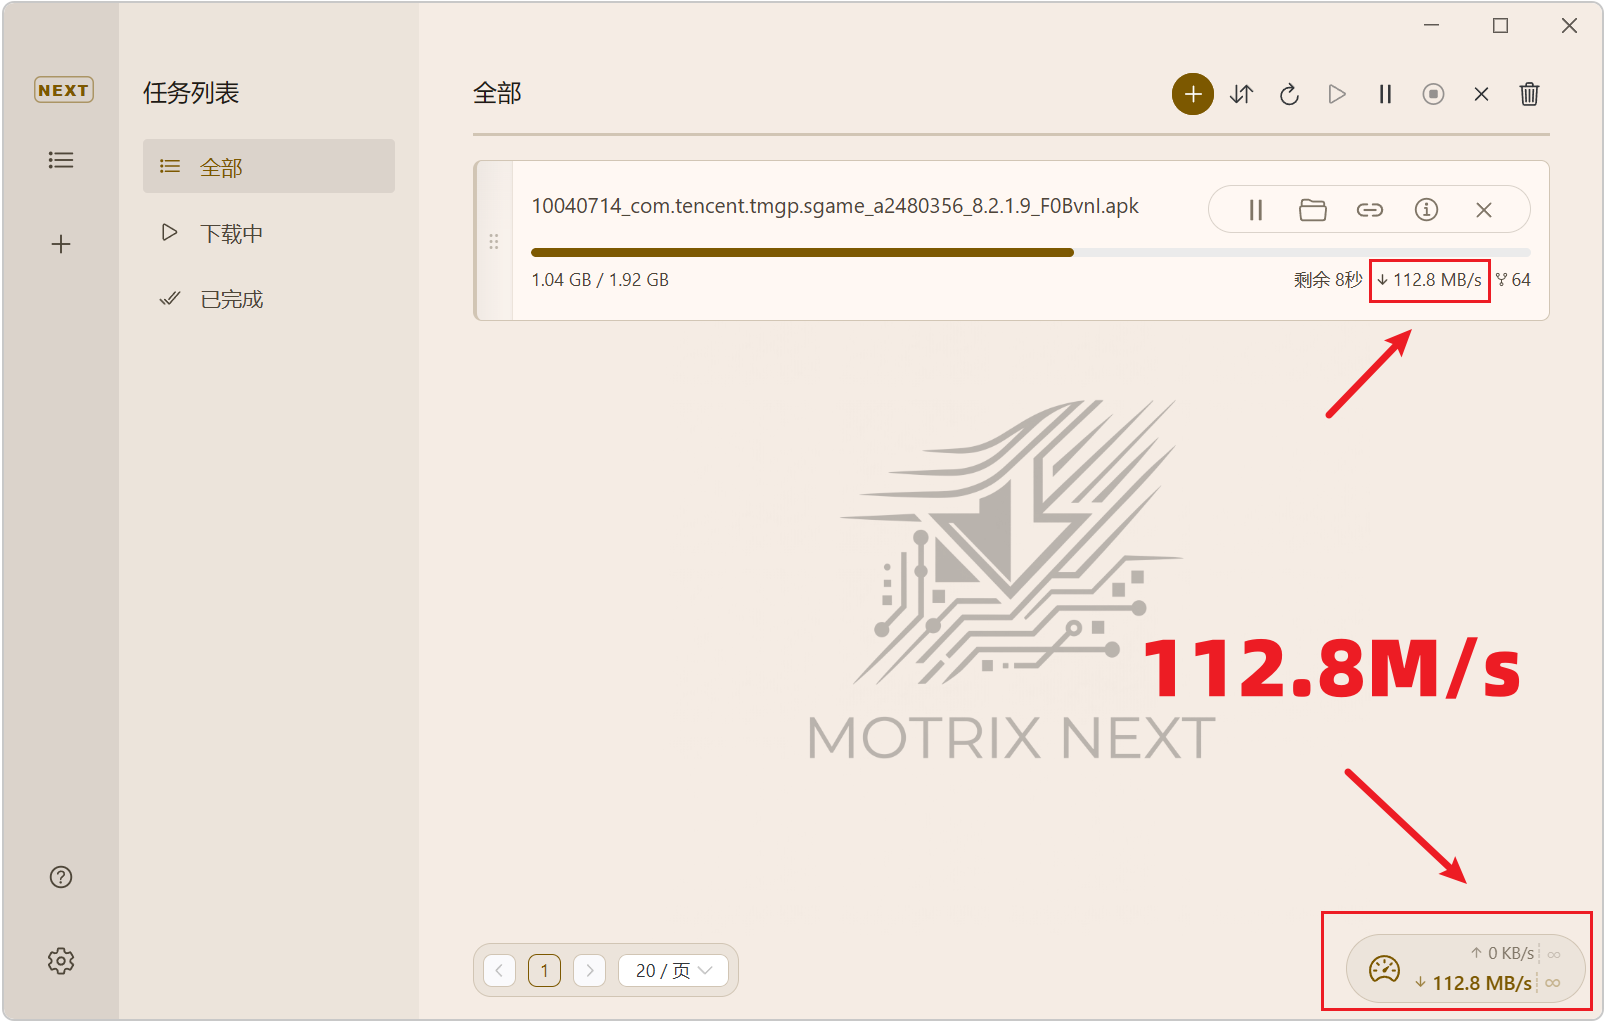Open the speedometer speed limit widget
This screenshot has height=1022, width=1605.
pos(1384,968)
